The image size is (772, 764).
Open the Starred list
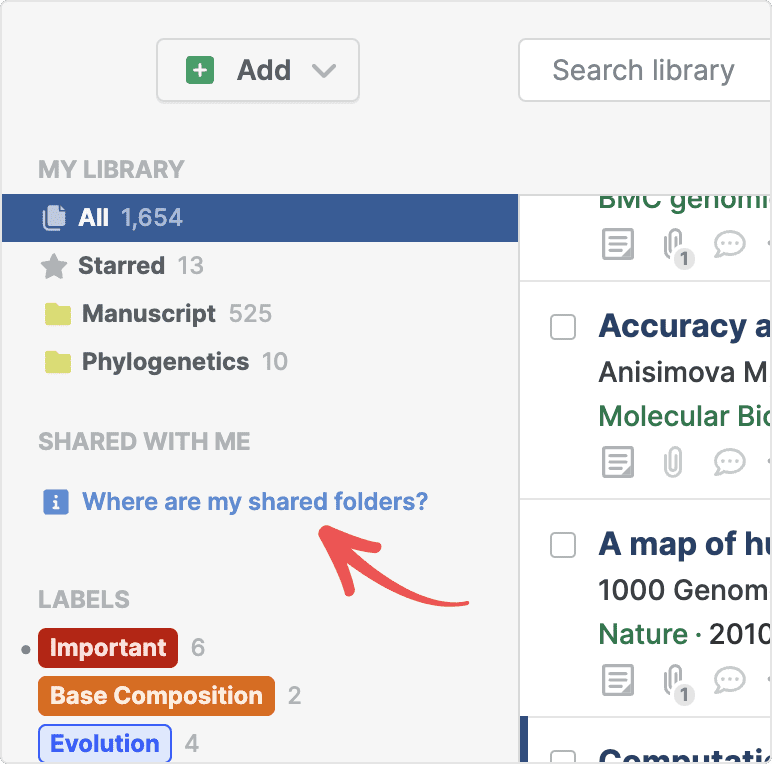(121, 266)
